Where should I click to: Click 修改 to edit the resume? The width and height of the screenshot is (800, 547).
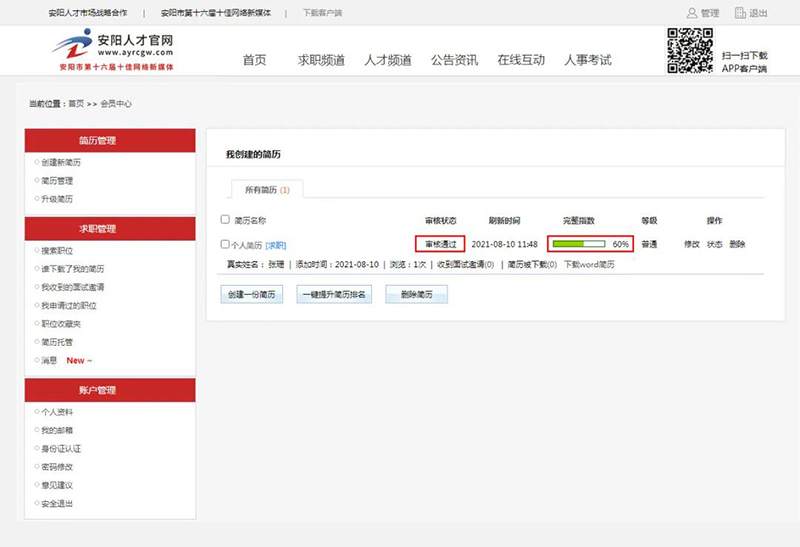(x=692, y=244)
